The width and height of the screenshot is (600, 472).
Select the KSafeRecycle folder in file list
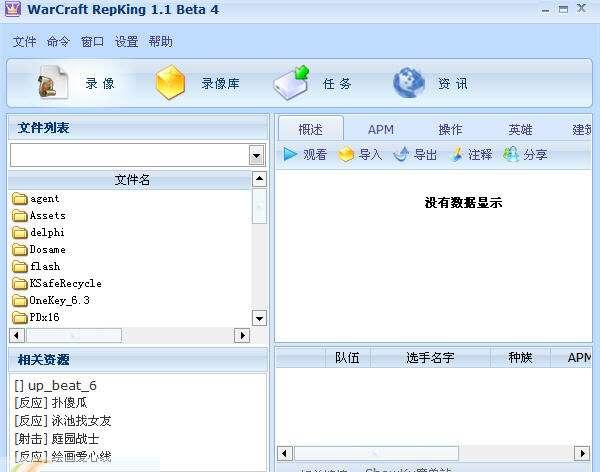pyautogui.click(x=65, y=283)
